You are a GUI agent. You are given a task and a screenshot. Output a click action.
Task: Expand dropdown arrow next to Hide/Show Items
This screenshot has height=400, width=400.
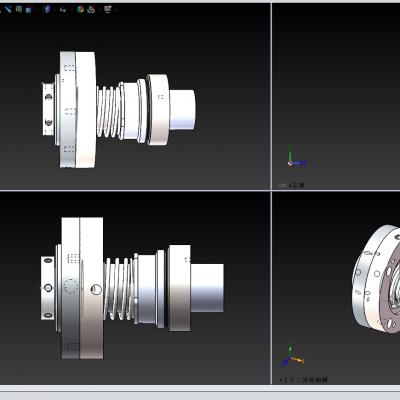click(x=72, y=10)
